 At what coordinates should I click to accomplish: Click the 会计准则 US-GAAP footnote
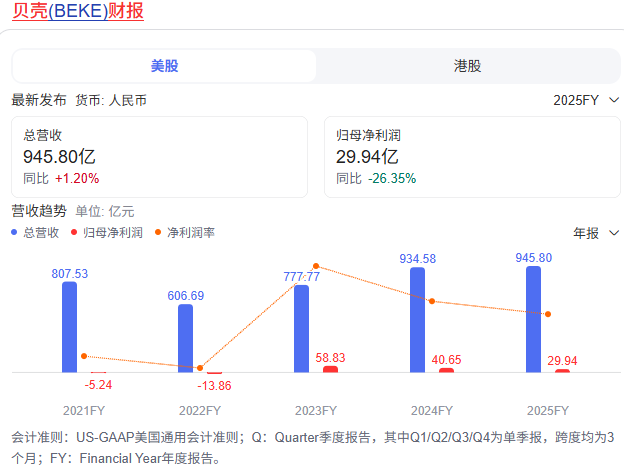tap(312, 448)
